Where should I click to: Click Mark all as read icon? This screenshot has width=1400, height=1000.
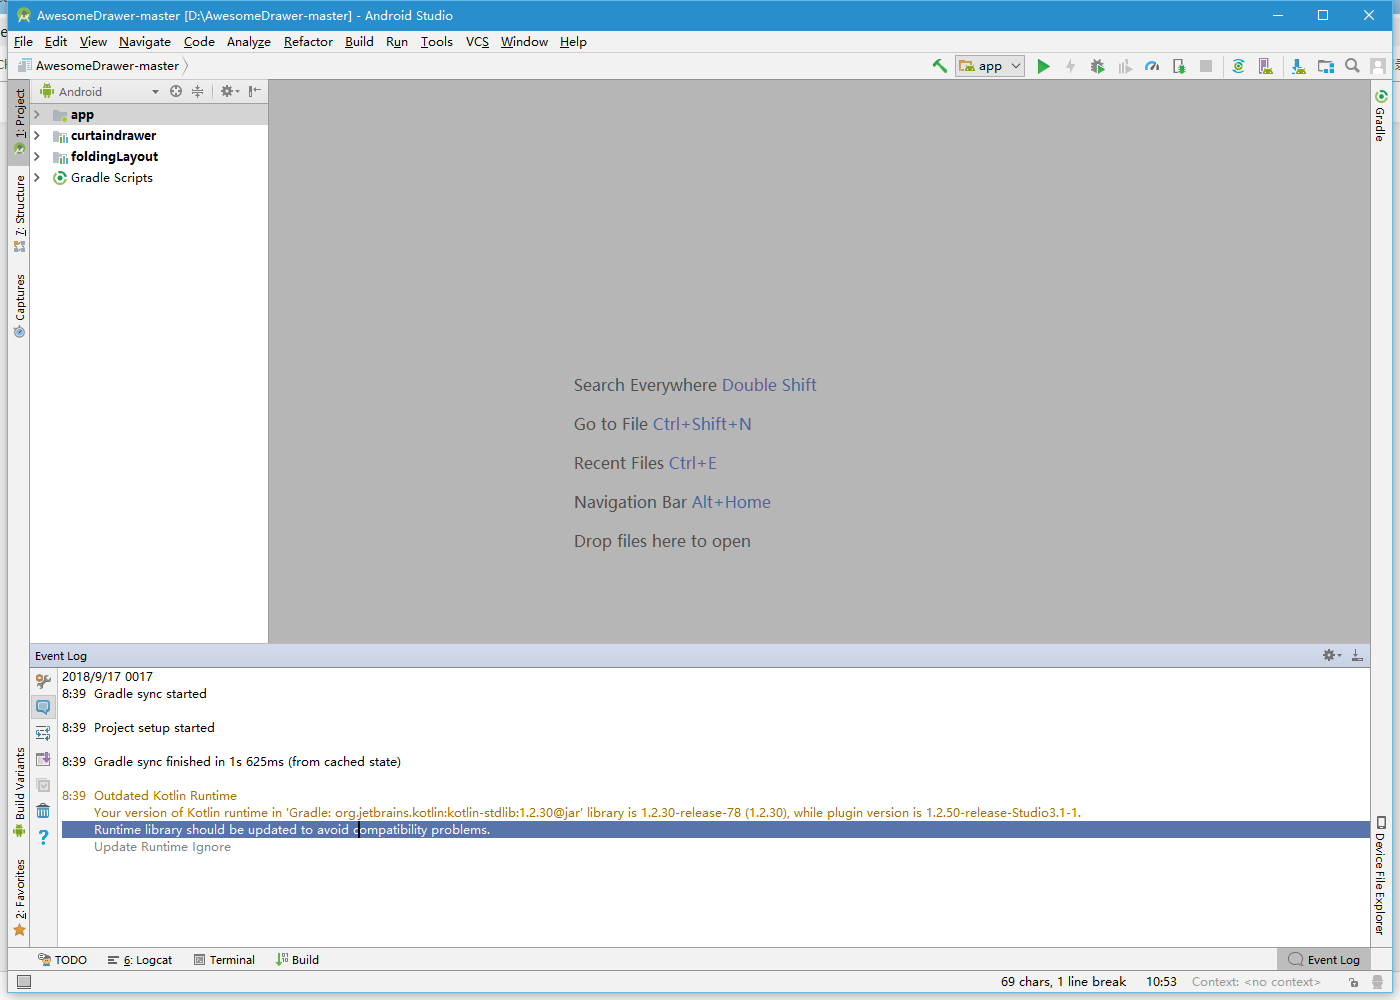pyautogui.click(x=43, y=785)
